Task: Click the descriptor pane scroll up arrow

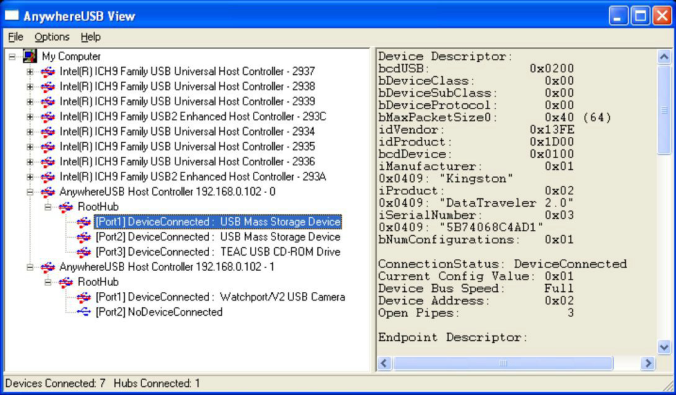Action: pos(664,57)
